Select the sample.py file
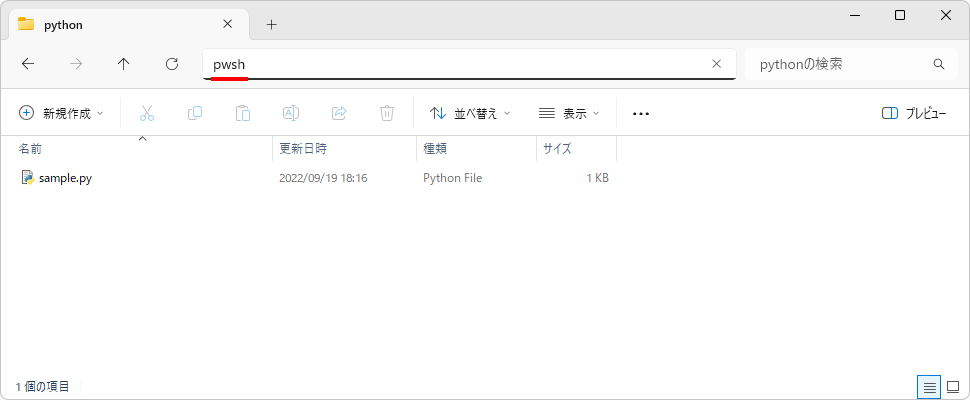The height and width of the screenshot is (400, 970). (x=65, y=178)
